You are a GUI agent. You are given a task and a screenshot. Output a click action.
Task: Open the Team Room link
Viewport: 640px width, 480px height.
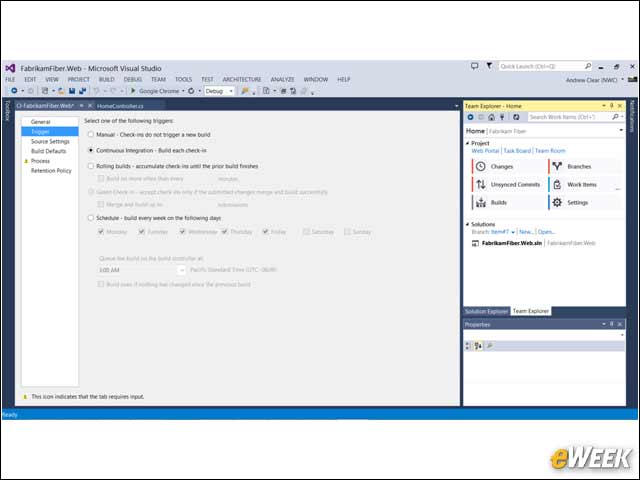pos(550,151)
